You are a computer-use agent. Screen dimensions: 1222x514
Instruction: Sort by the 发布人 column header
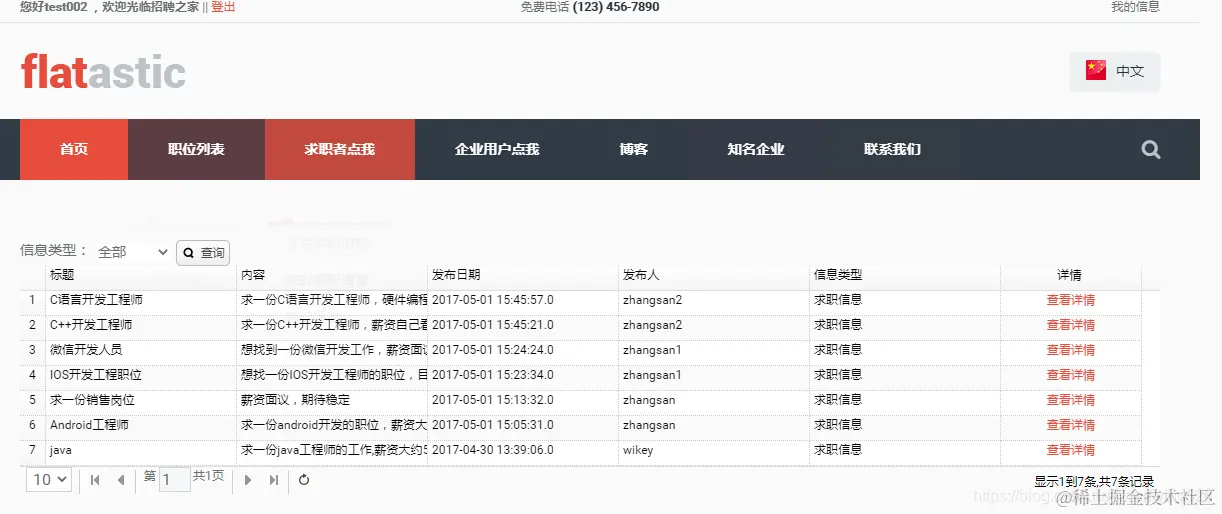click(713, 275)
